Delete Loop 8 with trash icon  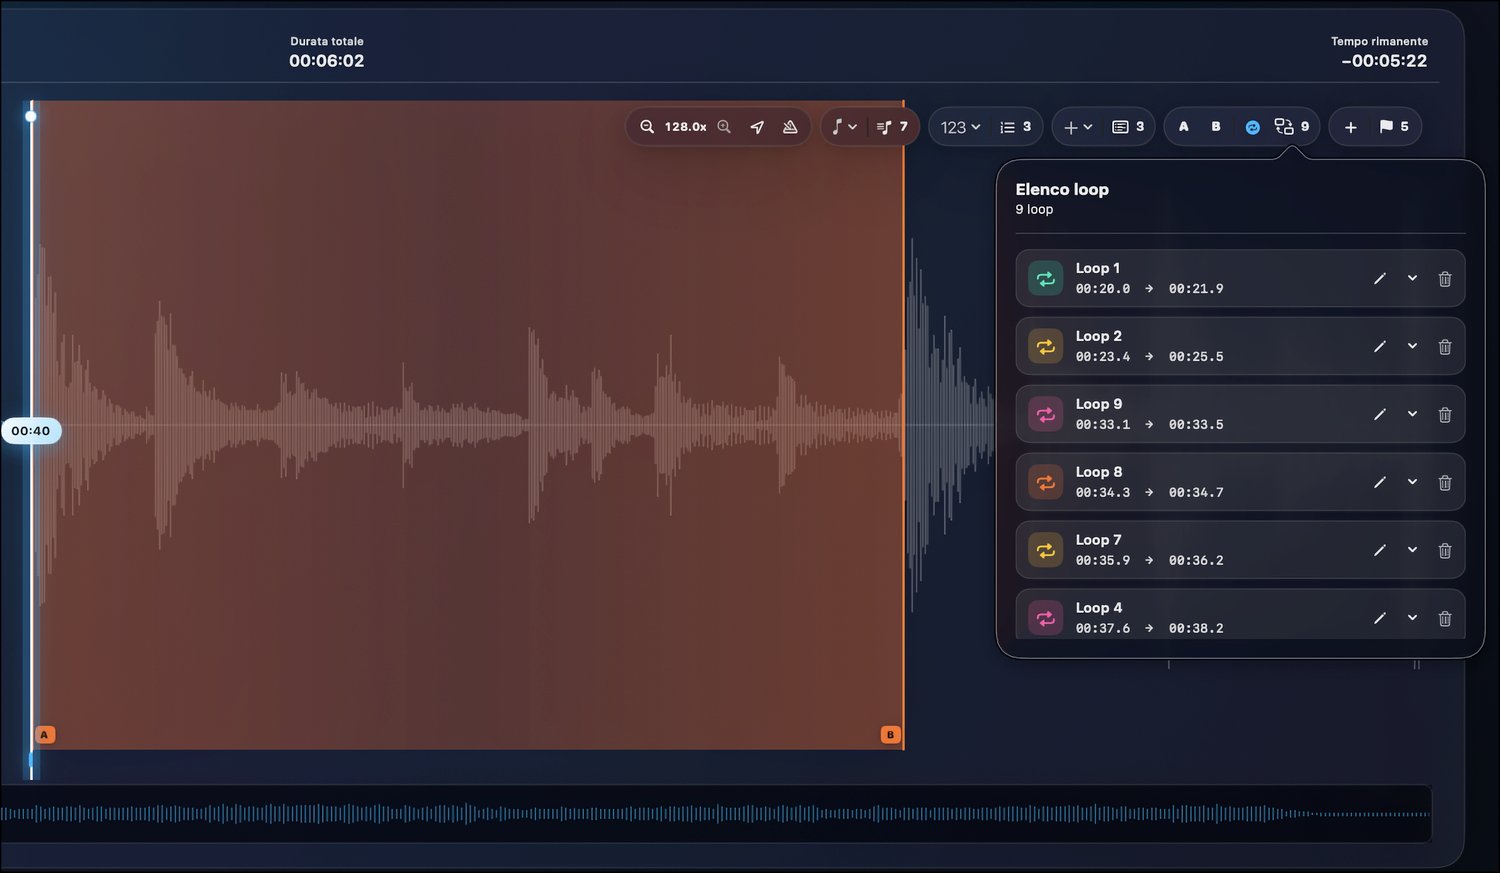coord(1445,483)
